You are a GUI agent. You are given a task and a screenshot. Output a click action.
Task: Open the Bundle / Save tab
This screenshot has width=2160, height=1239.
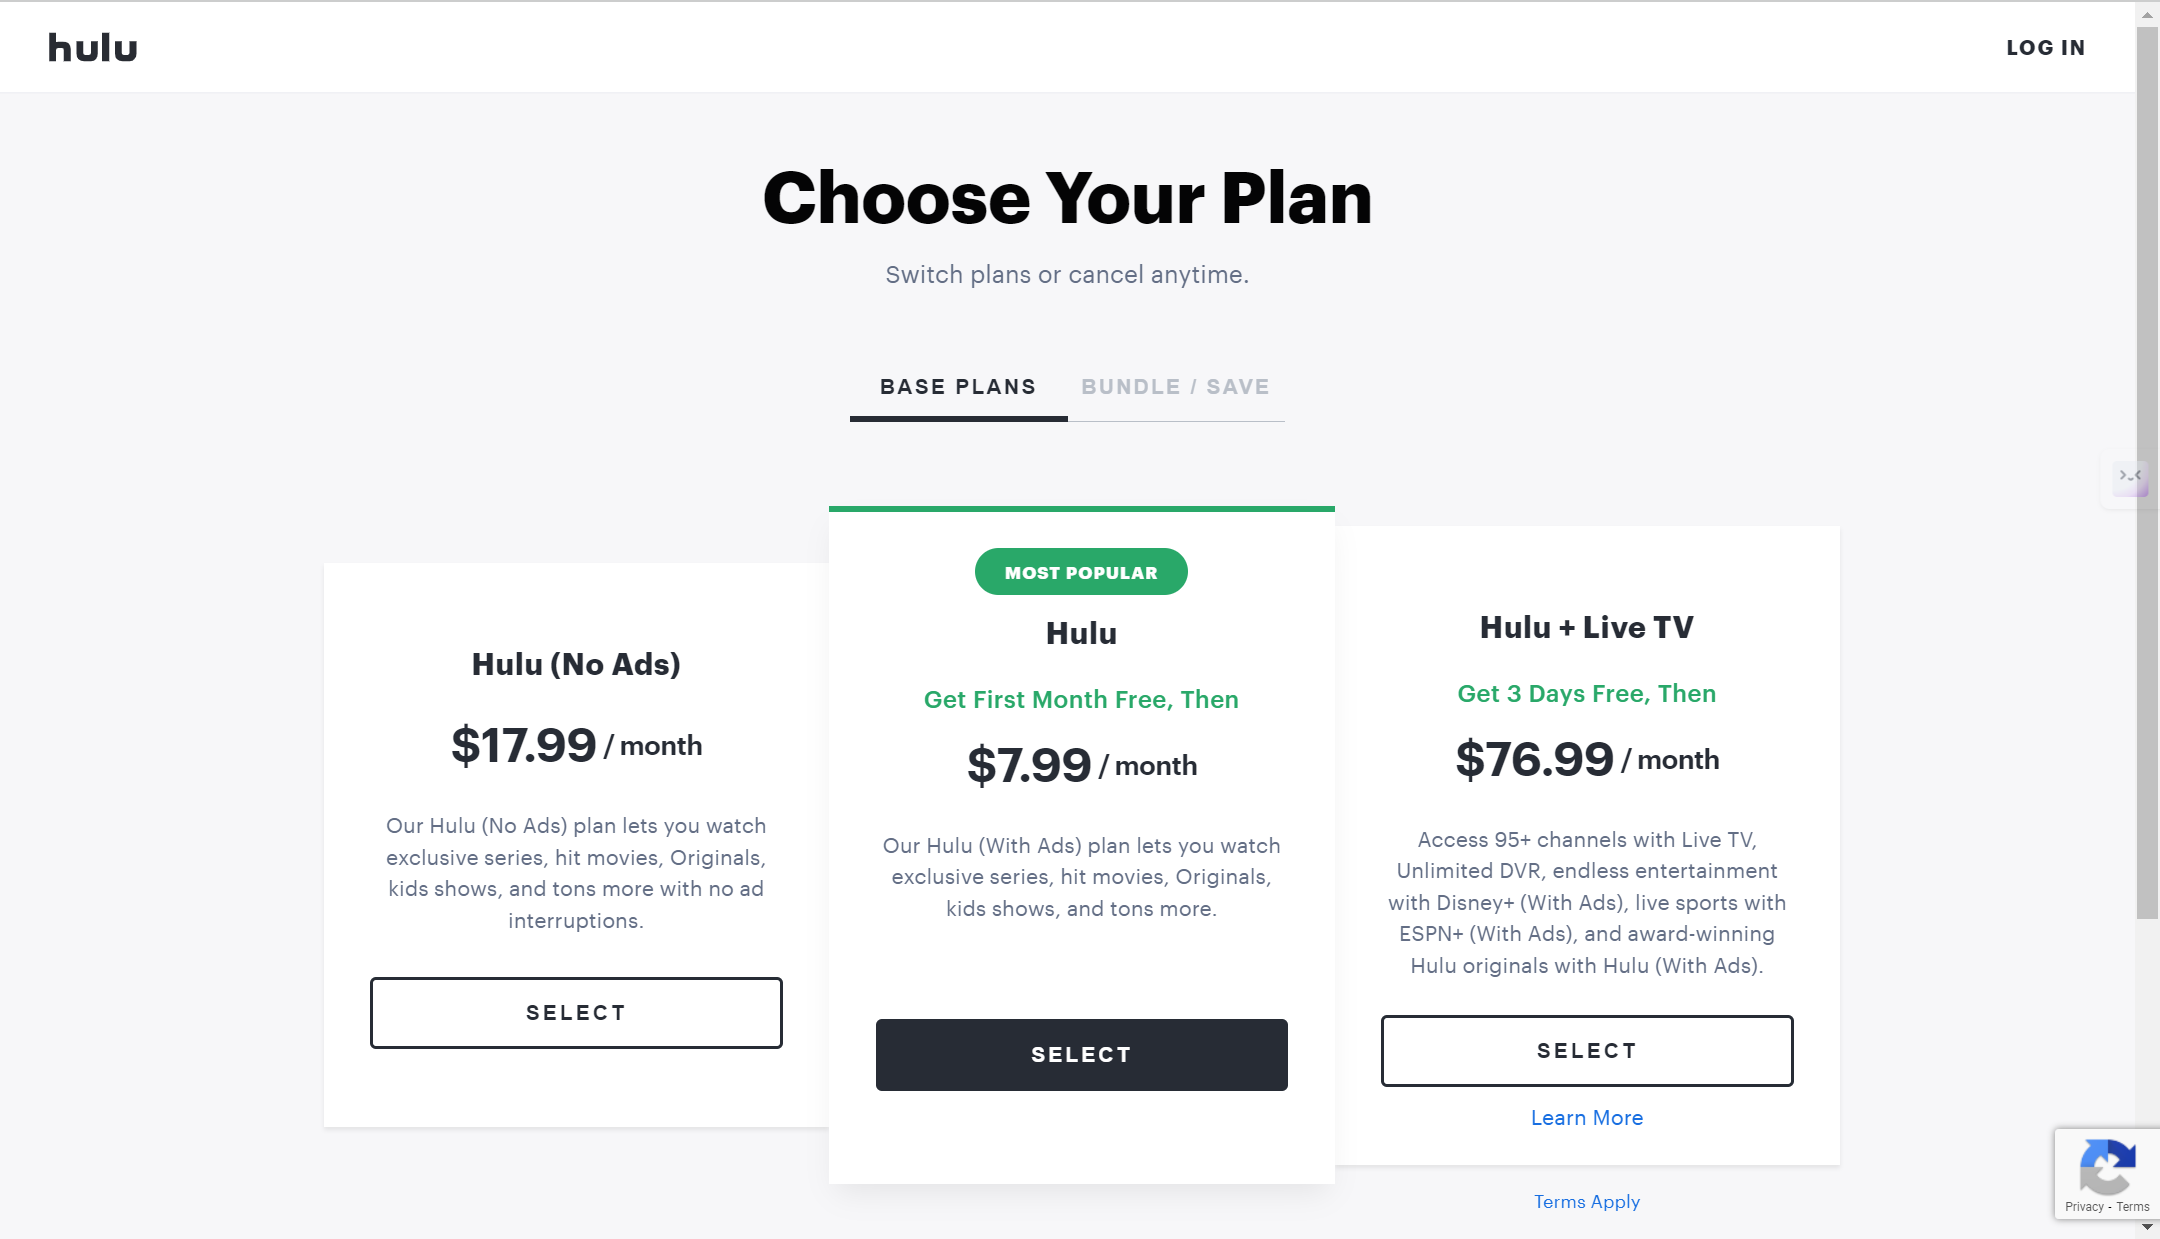click(1175, 388)
